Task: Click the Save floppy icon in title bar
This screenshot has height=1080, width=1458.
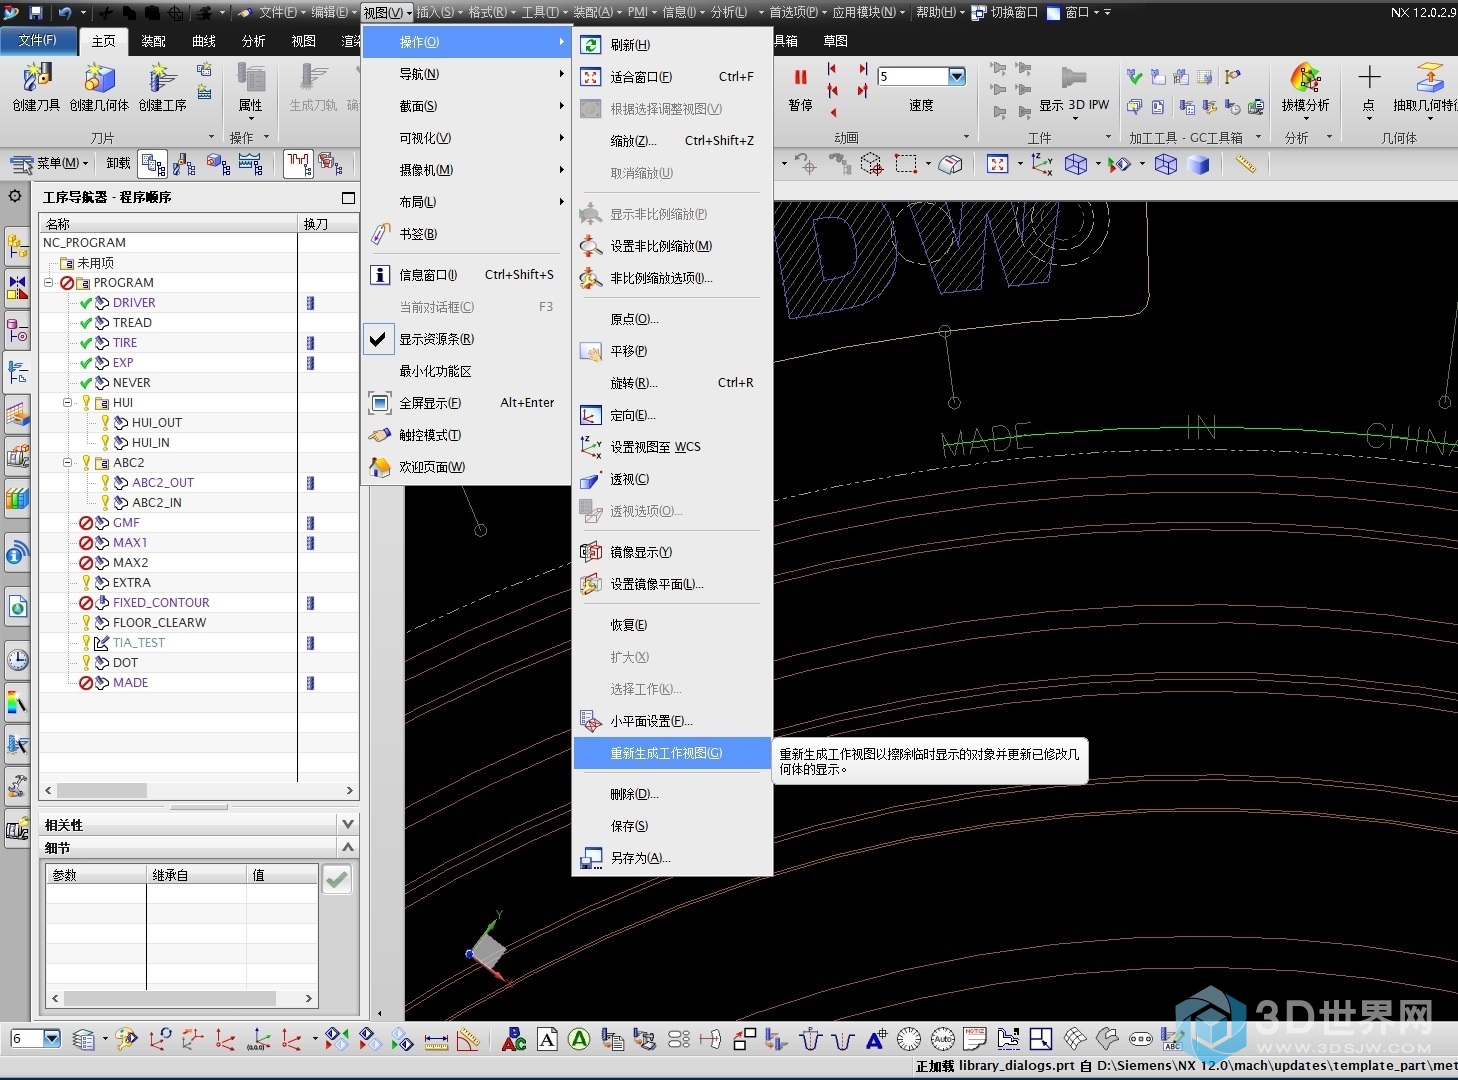Action: [x=36, y=12]
